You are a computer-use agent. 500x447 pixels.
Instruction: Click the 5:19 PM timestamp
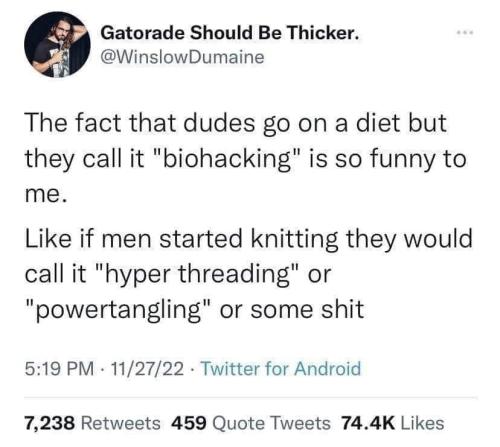pos(59,369)
